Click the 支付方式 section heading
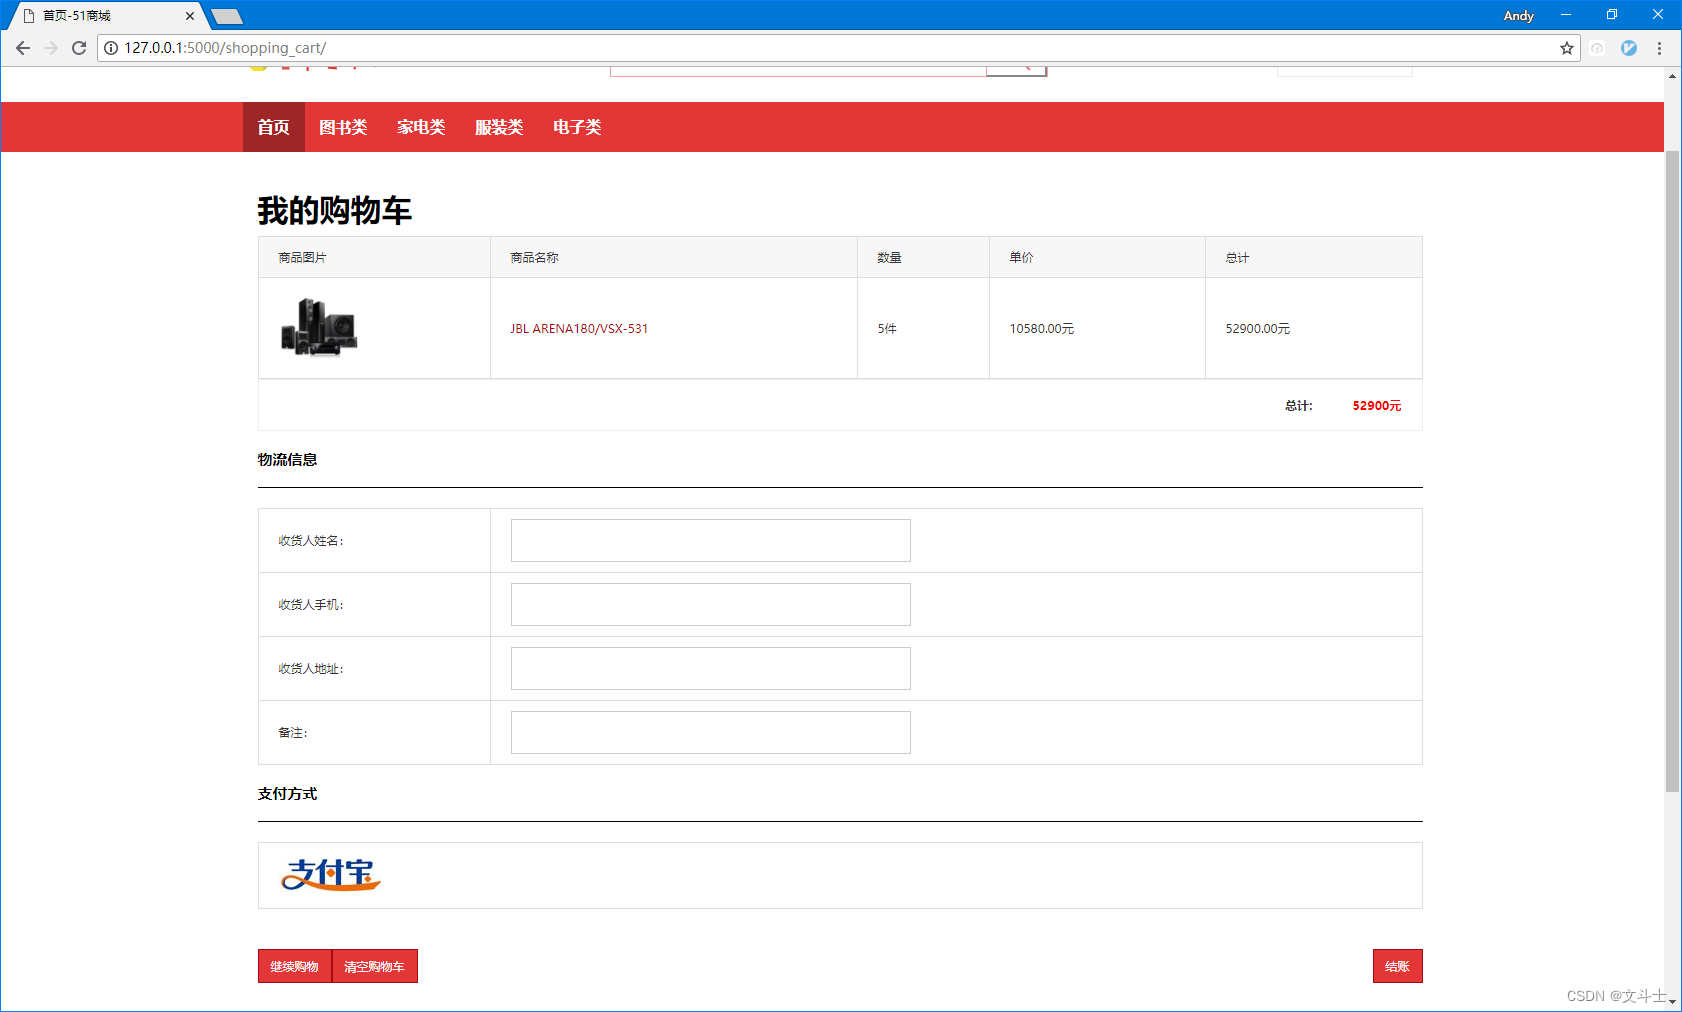Image resolution: width=1682 pixels, height=1012 pixels. point(287,793)
